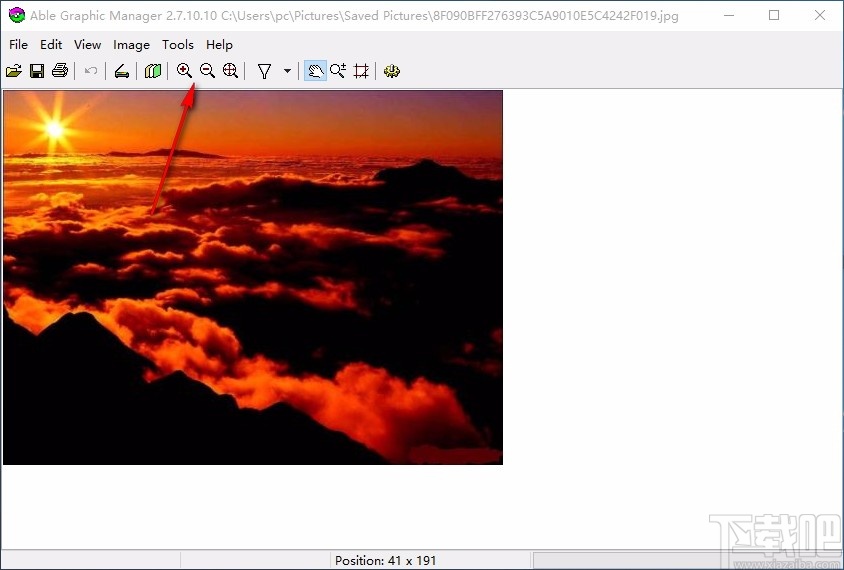Select the hand pan tool

pyautogui.click(x=315, y=71)
